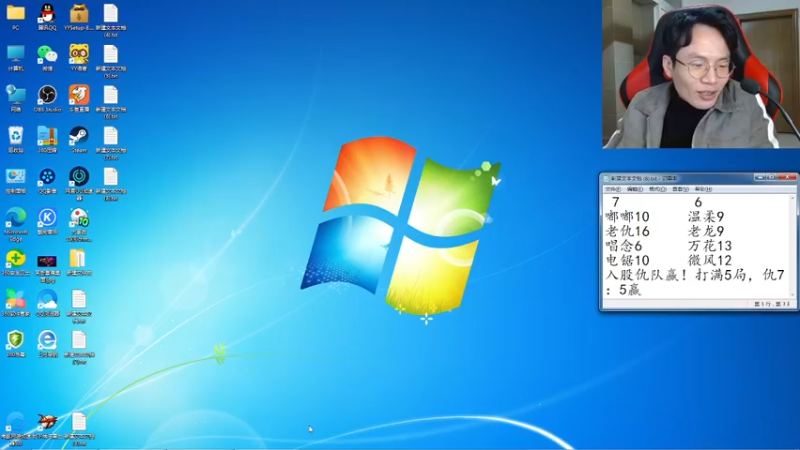Open Notepad 查看(V) menu
Image resolution: width=800 pixels, height=450 pixels.
click(x=680, y=189)
